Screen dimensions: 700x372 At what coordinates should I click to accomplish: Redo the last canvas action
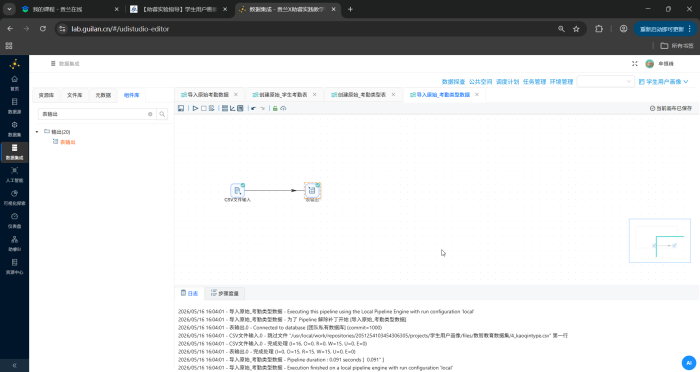click(262, 109)
